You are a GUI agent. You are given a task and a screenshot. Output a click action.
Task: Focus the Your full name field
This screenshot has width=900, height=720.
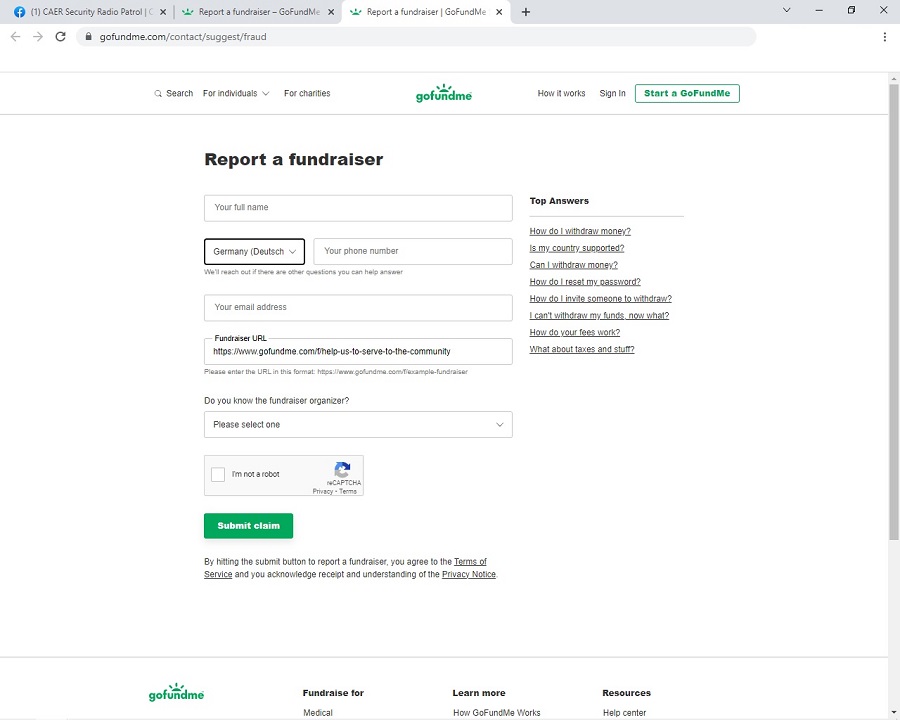pyautogui.click(x=358, y=208)
